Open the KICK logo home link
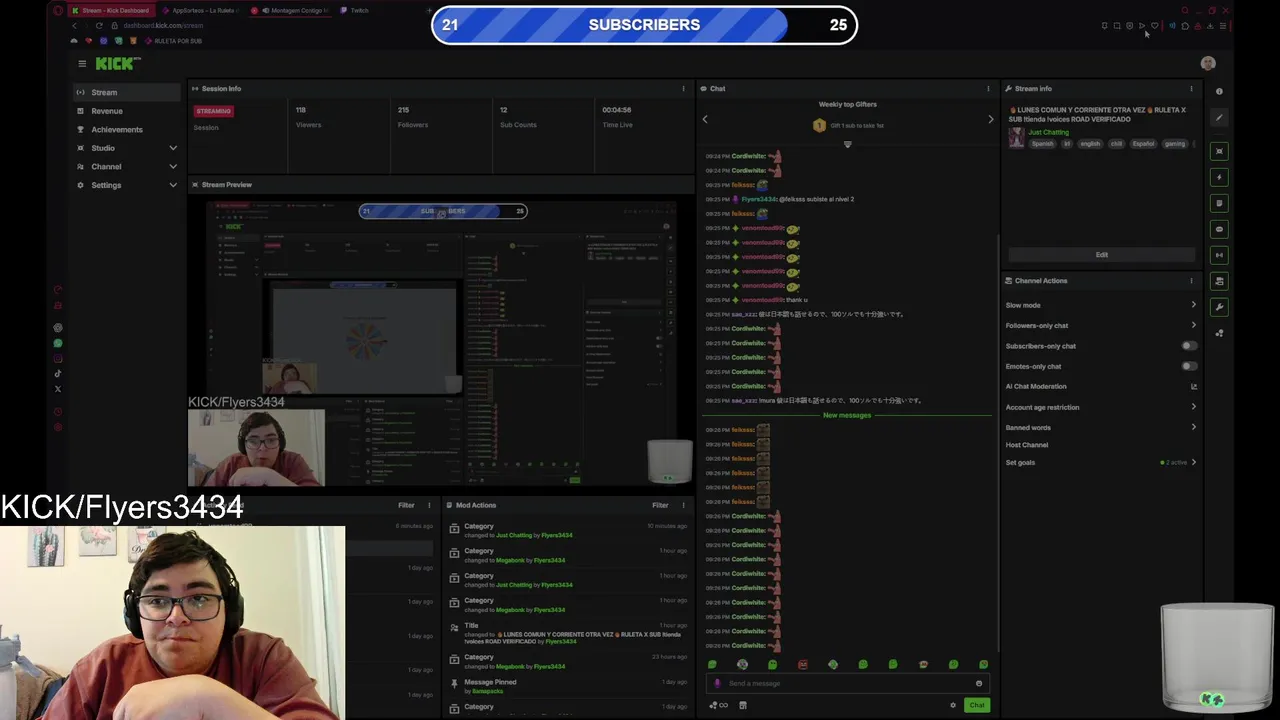Viewport: 1280px width, 720px height. tap(118, 63)
